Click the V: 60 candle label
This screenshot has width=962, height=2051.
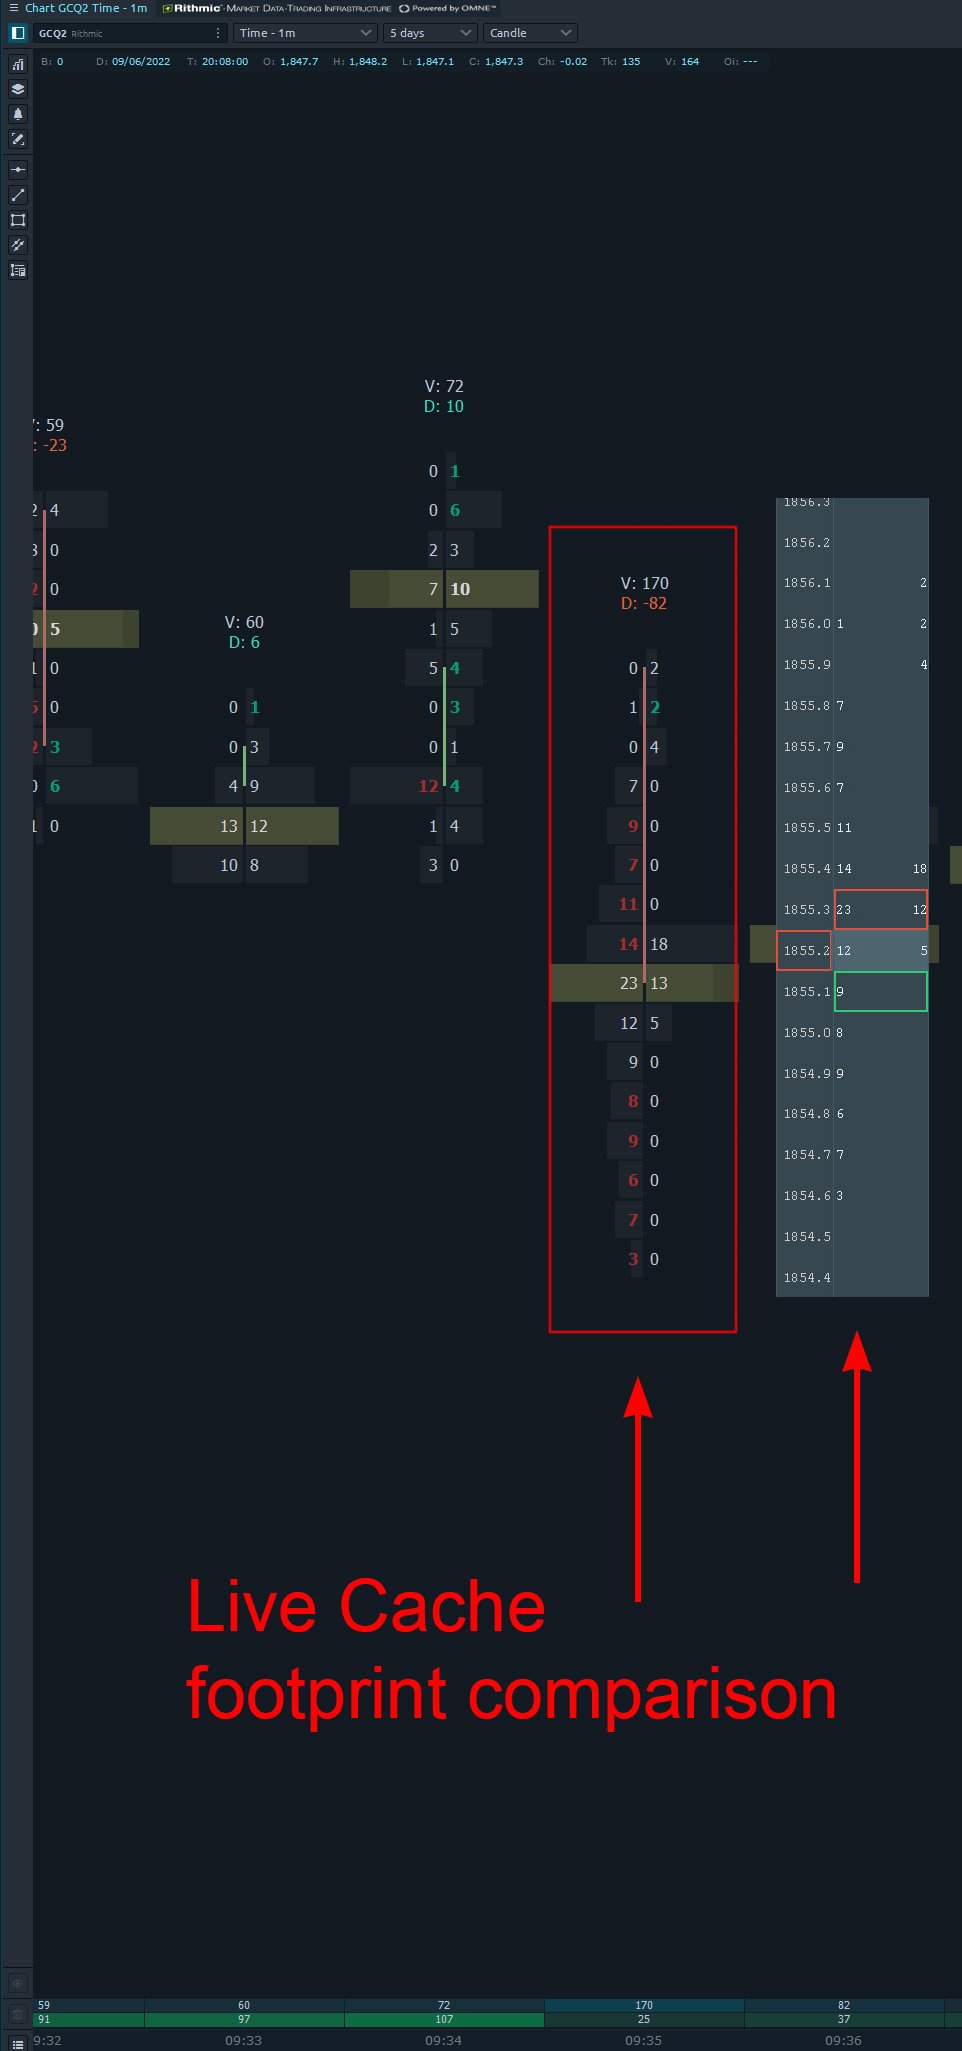tap(244, 622)
